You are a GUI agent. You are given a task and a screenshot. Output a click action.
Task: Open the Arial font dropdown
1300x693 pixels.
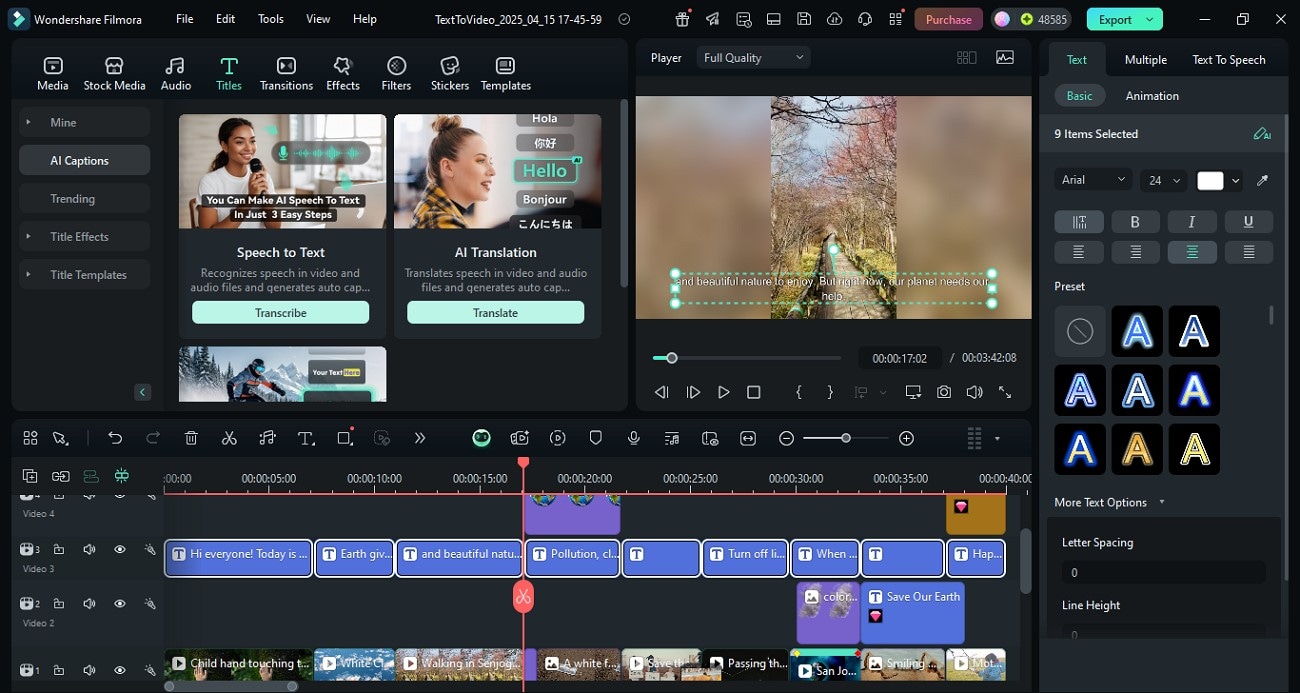tap(1093, 180)
